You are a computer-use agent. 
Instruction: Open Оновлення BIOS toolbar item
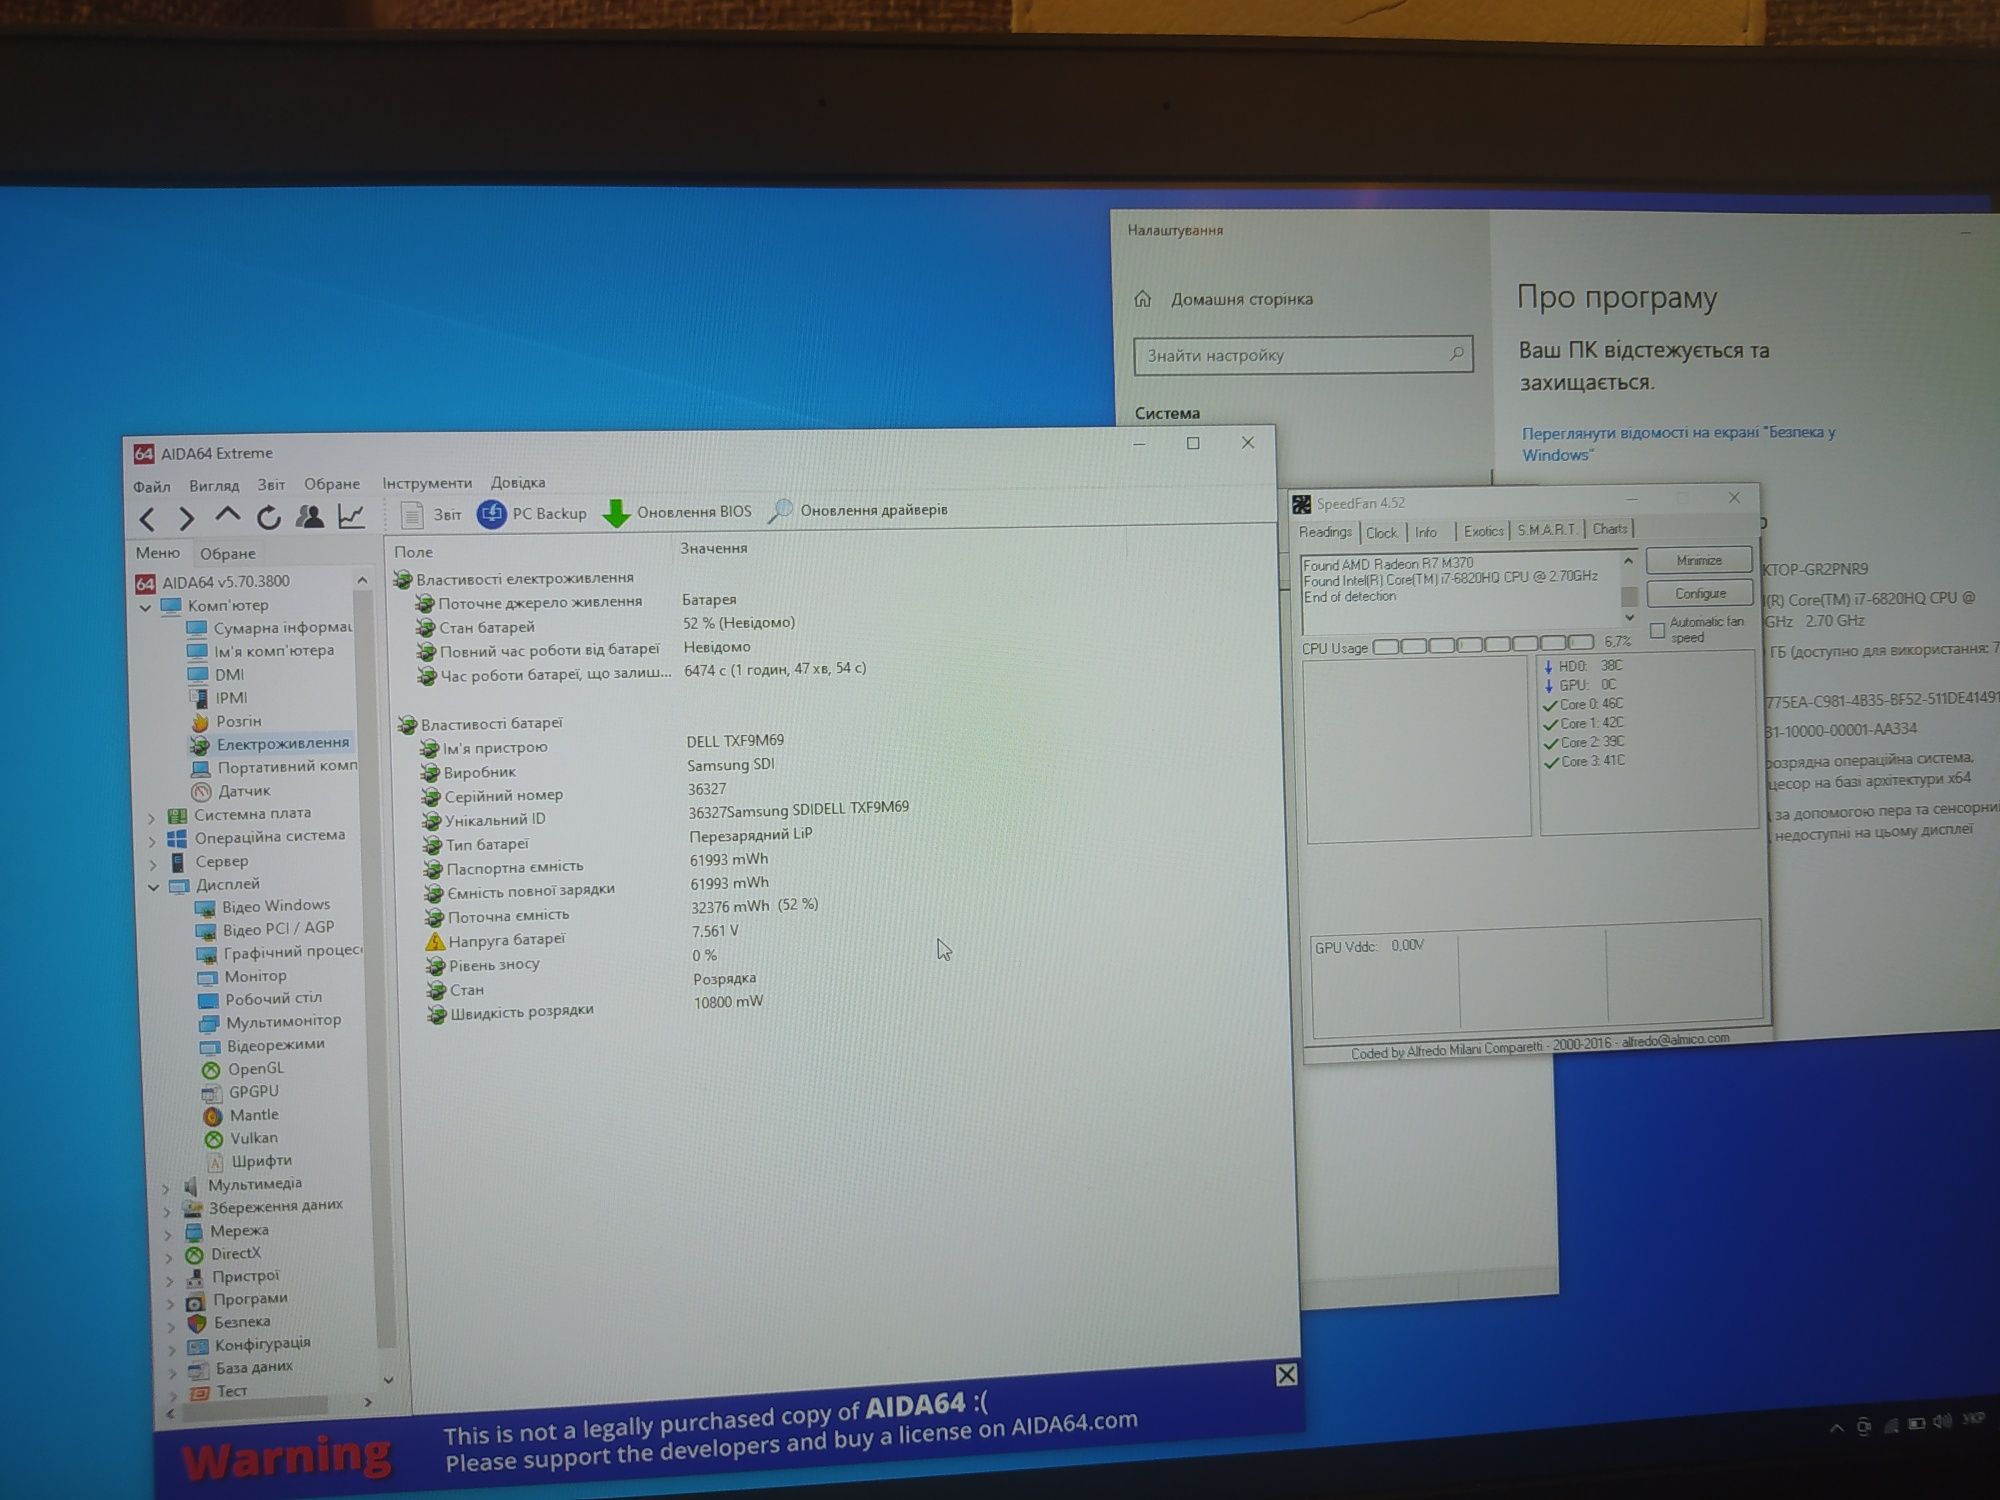677,512
